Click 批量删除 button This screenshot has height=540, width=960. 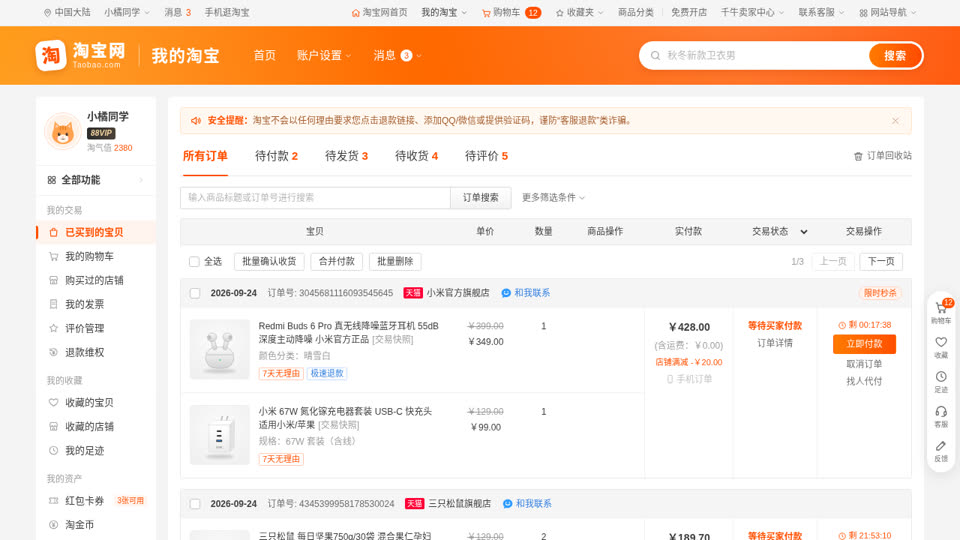(x=395, y=261)
